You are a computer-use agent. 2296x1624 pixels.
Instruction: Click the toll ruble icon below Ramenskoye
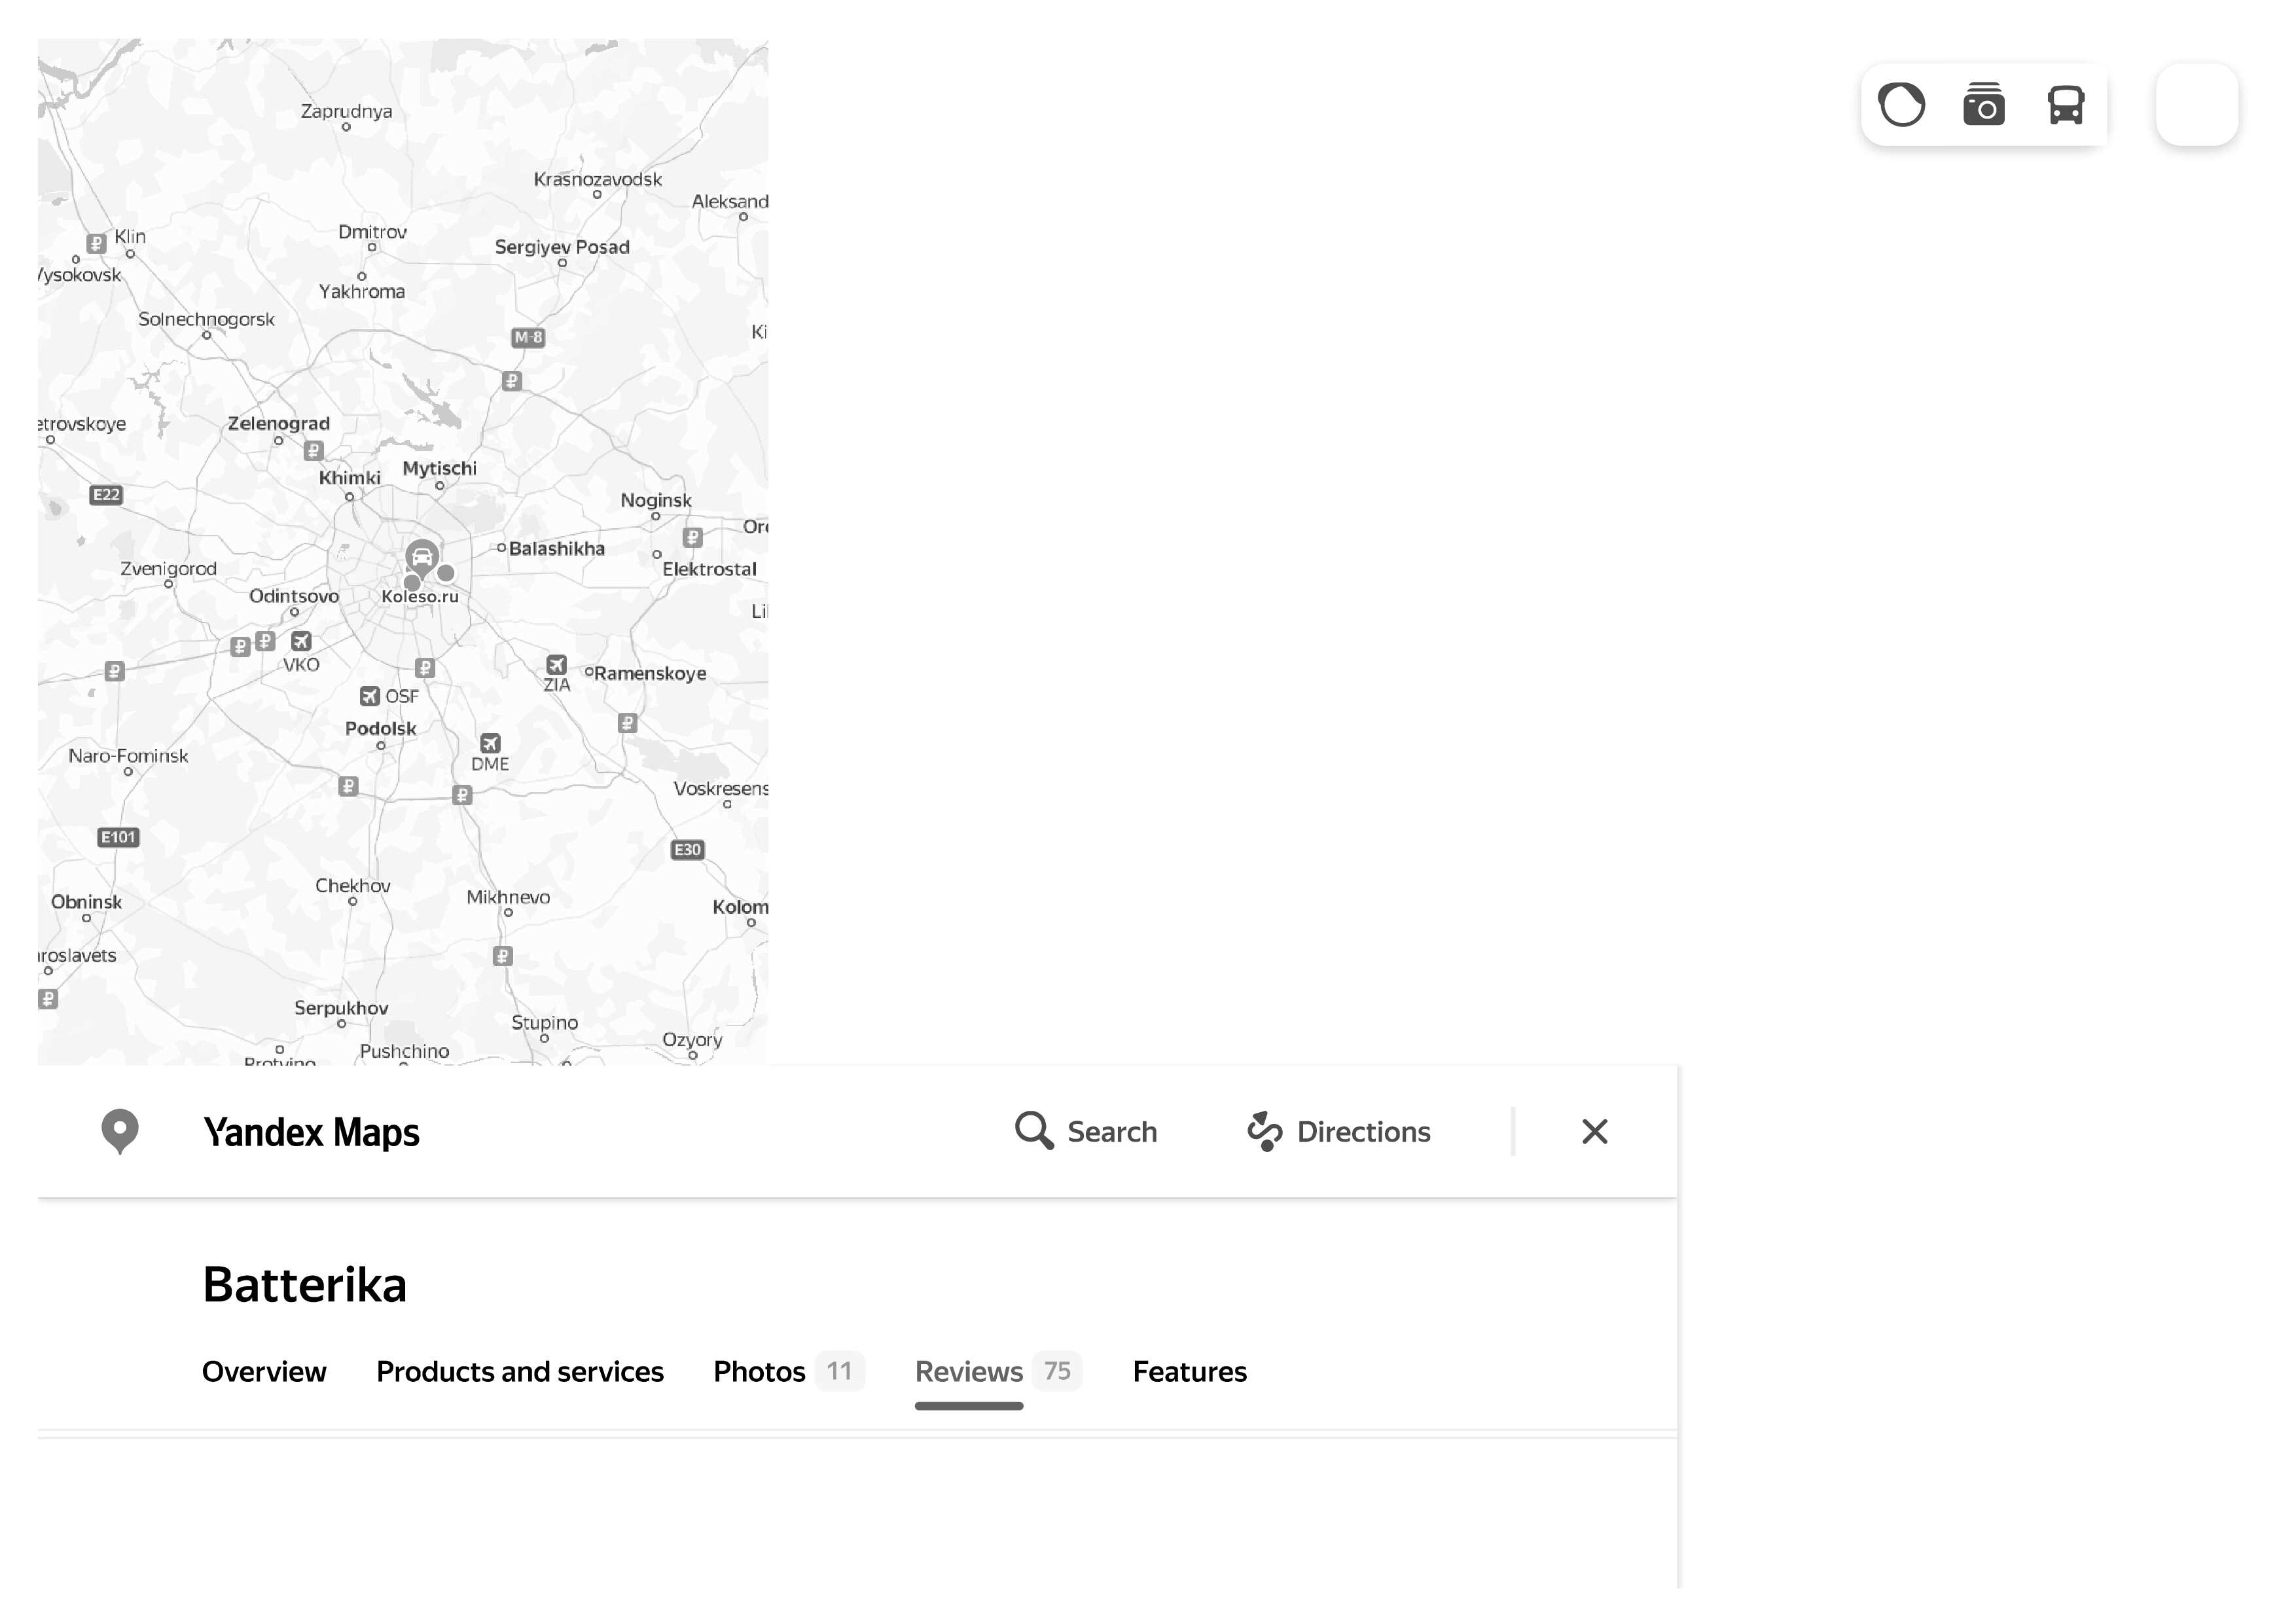pos(628,723)
